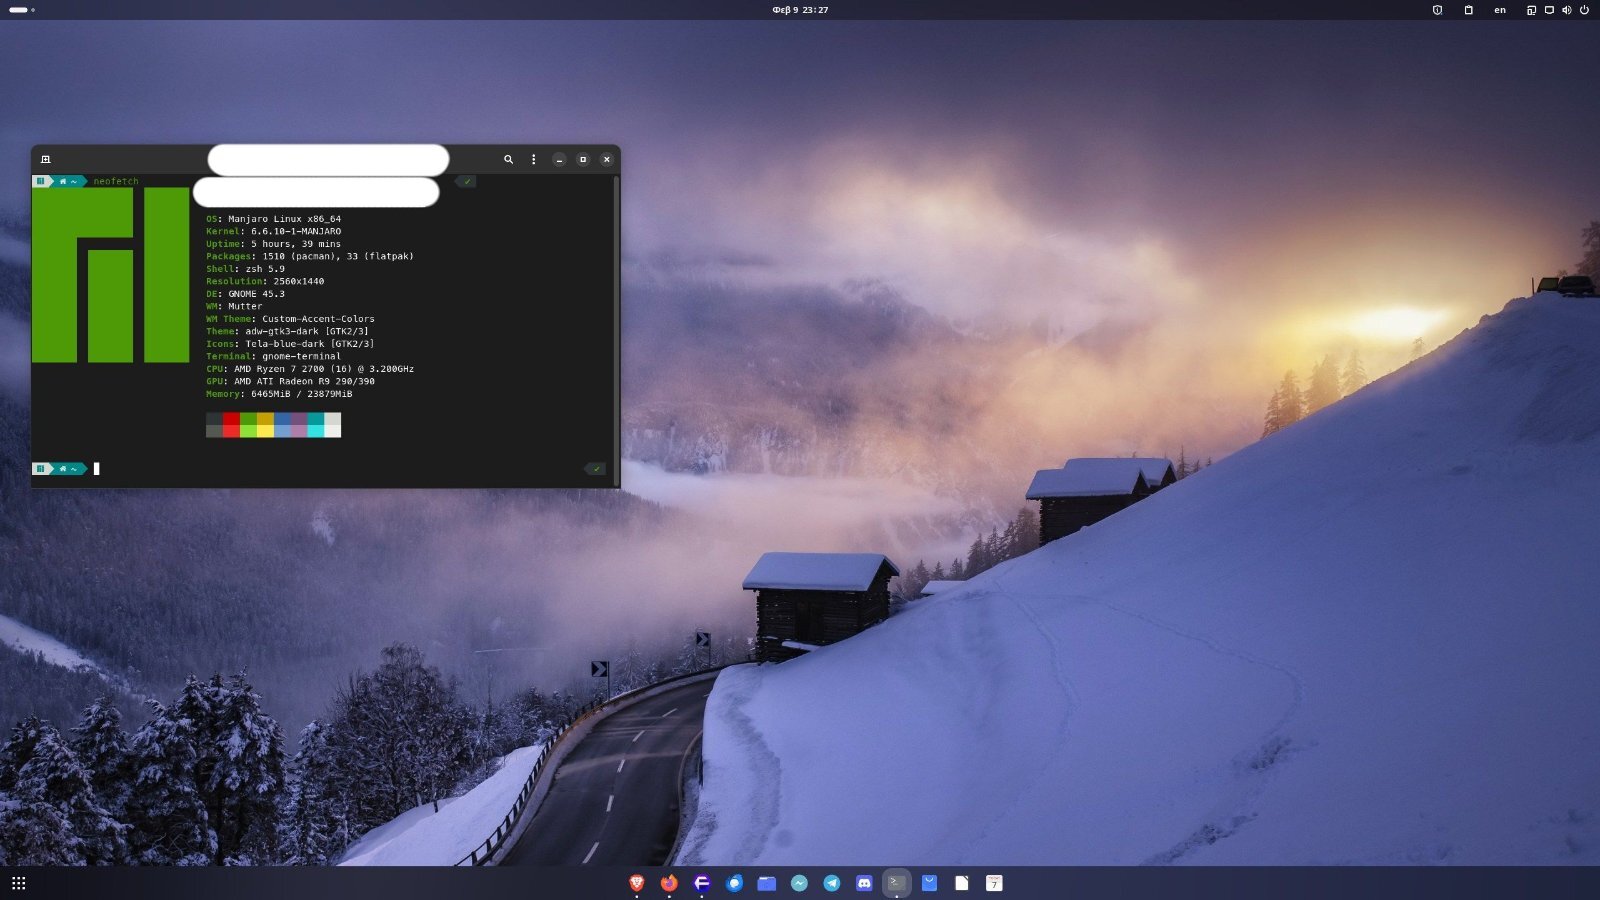Click the 'Icons: Tela-blue-dark' line
The width and height of the screenshot is (1600, 900).
pos(290,344)
